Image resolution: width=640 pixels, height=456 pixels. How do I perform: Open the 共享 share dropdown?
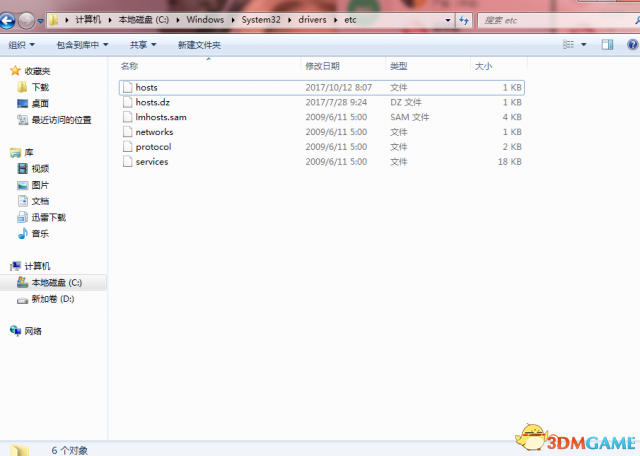pos(144,45)
